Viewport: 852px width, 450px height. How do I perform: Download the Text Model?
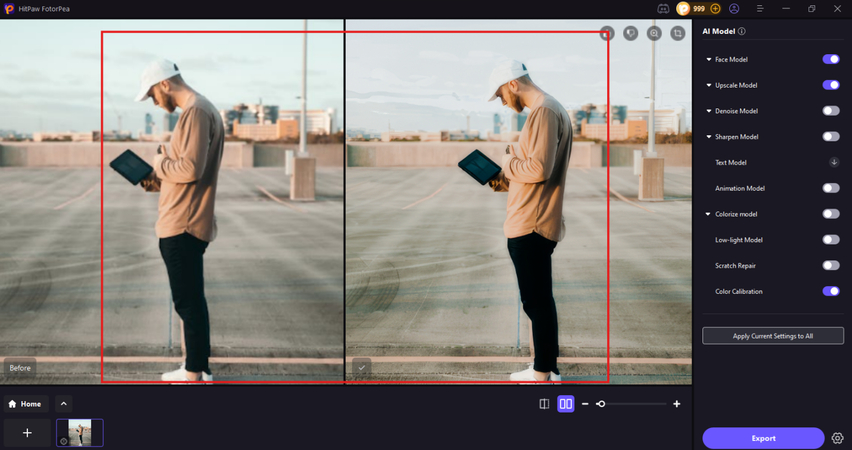point(834,162)
